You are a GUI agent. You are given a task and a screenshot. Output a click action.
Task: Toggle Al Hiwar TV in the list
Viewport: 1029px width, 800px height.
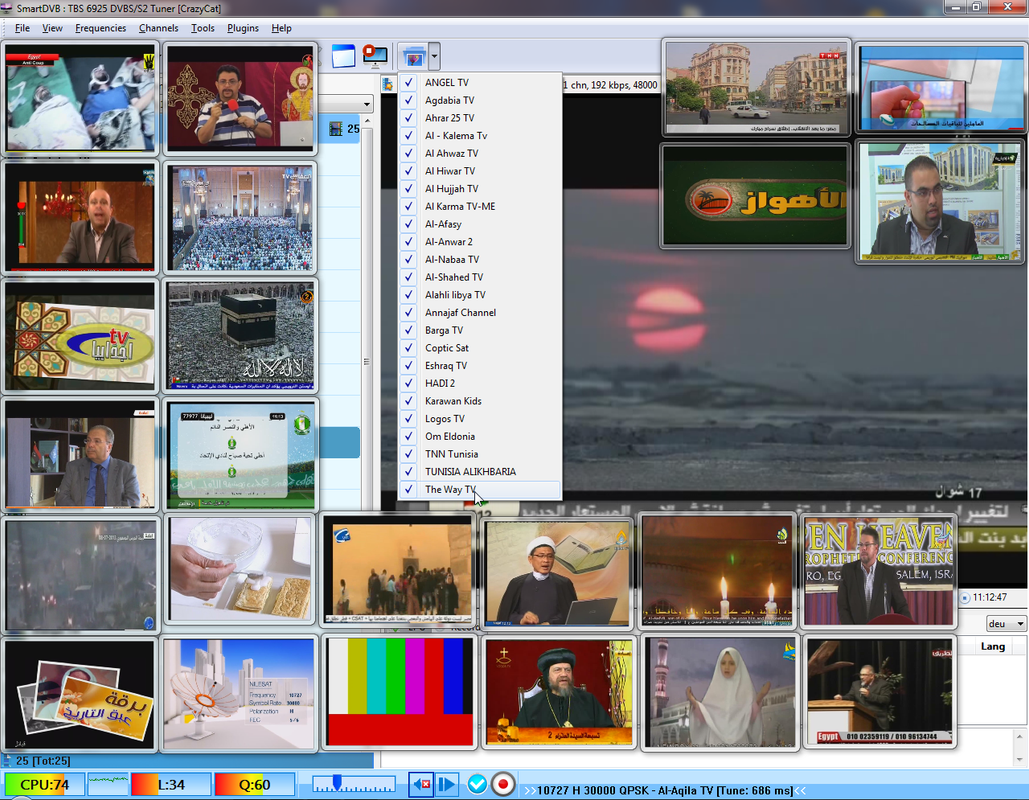480,171
